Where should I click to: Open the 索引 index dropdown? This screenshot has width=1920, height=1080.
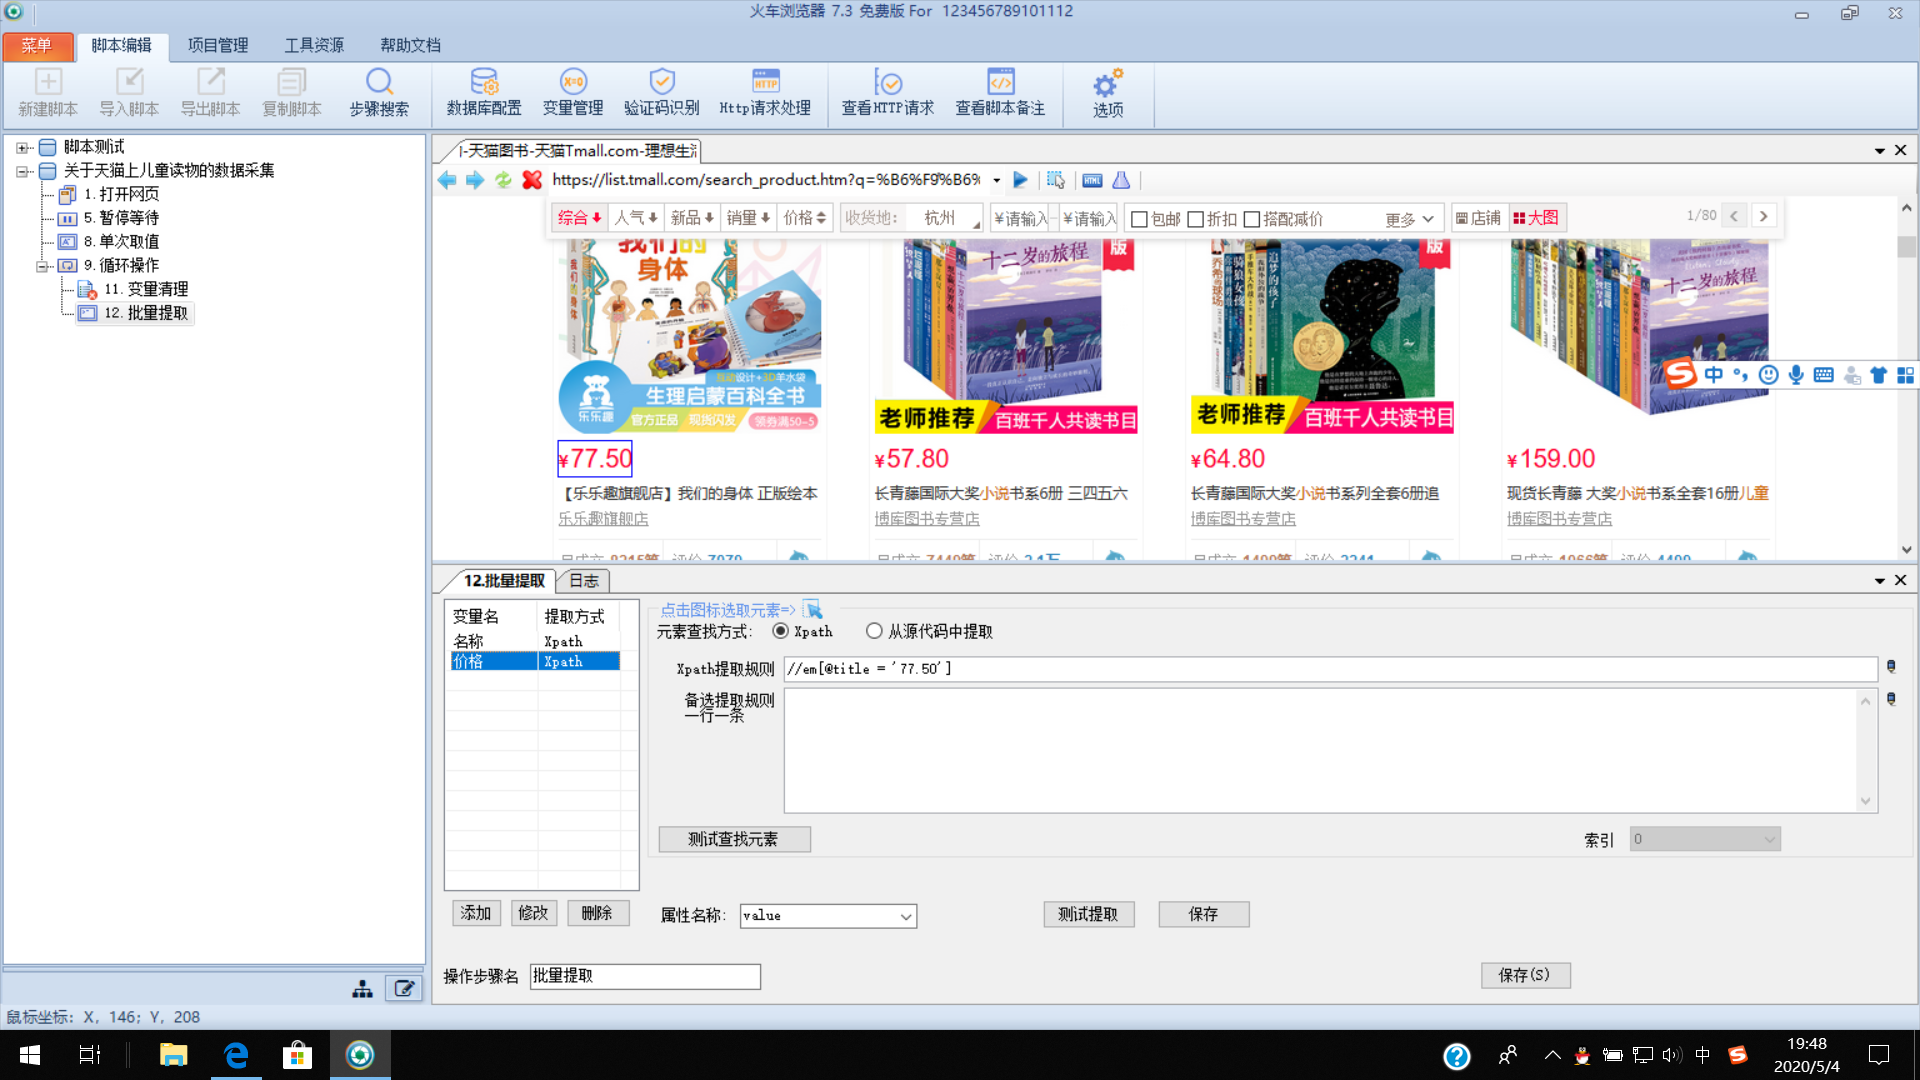[x=1769, y=840]
